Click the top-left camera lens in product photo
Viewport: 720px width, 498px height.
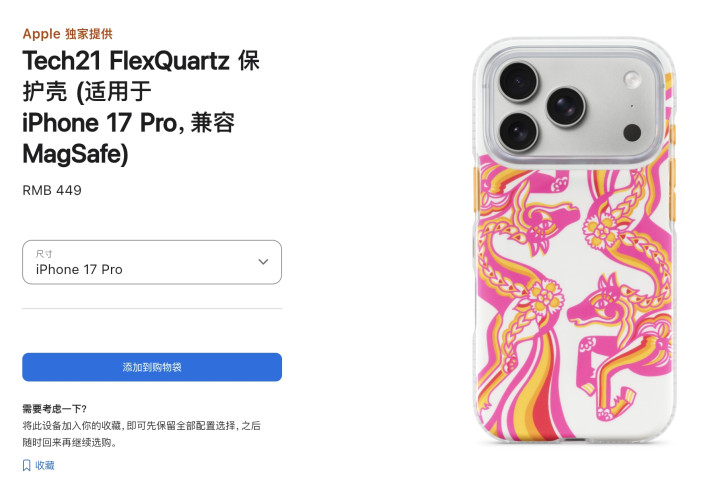click(x=518, y=81)
